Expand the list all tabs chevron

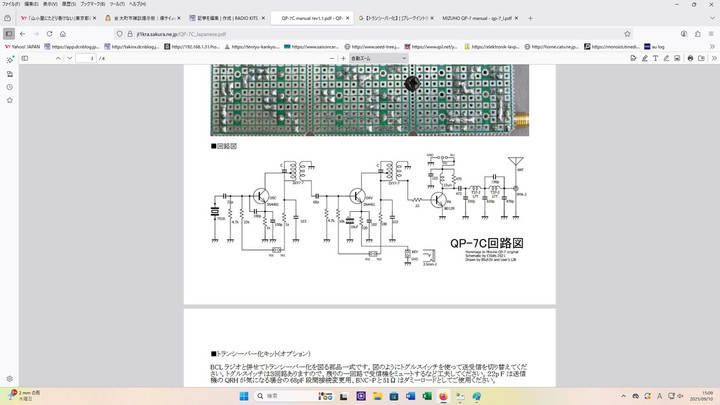pos(712,18)
